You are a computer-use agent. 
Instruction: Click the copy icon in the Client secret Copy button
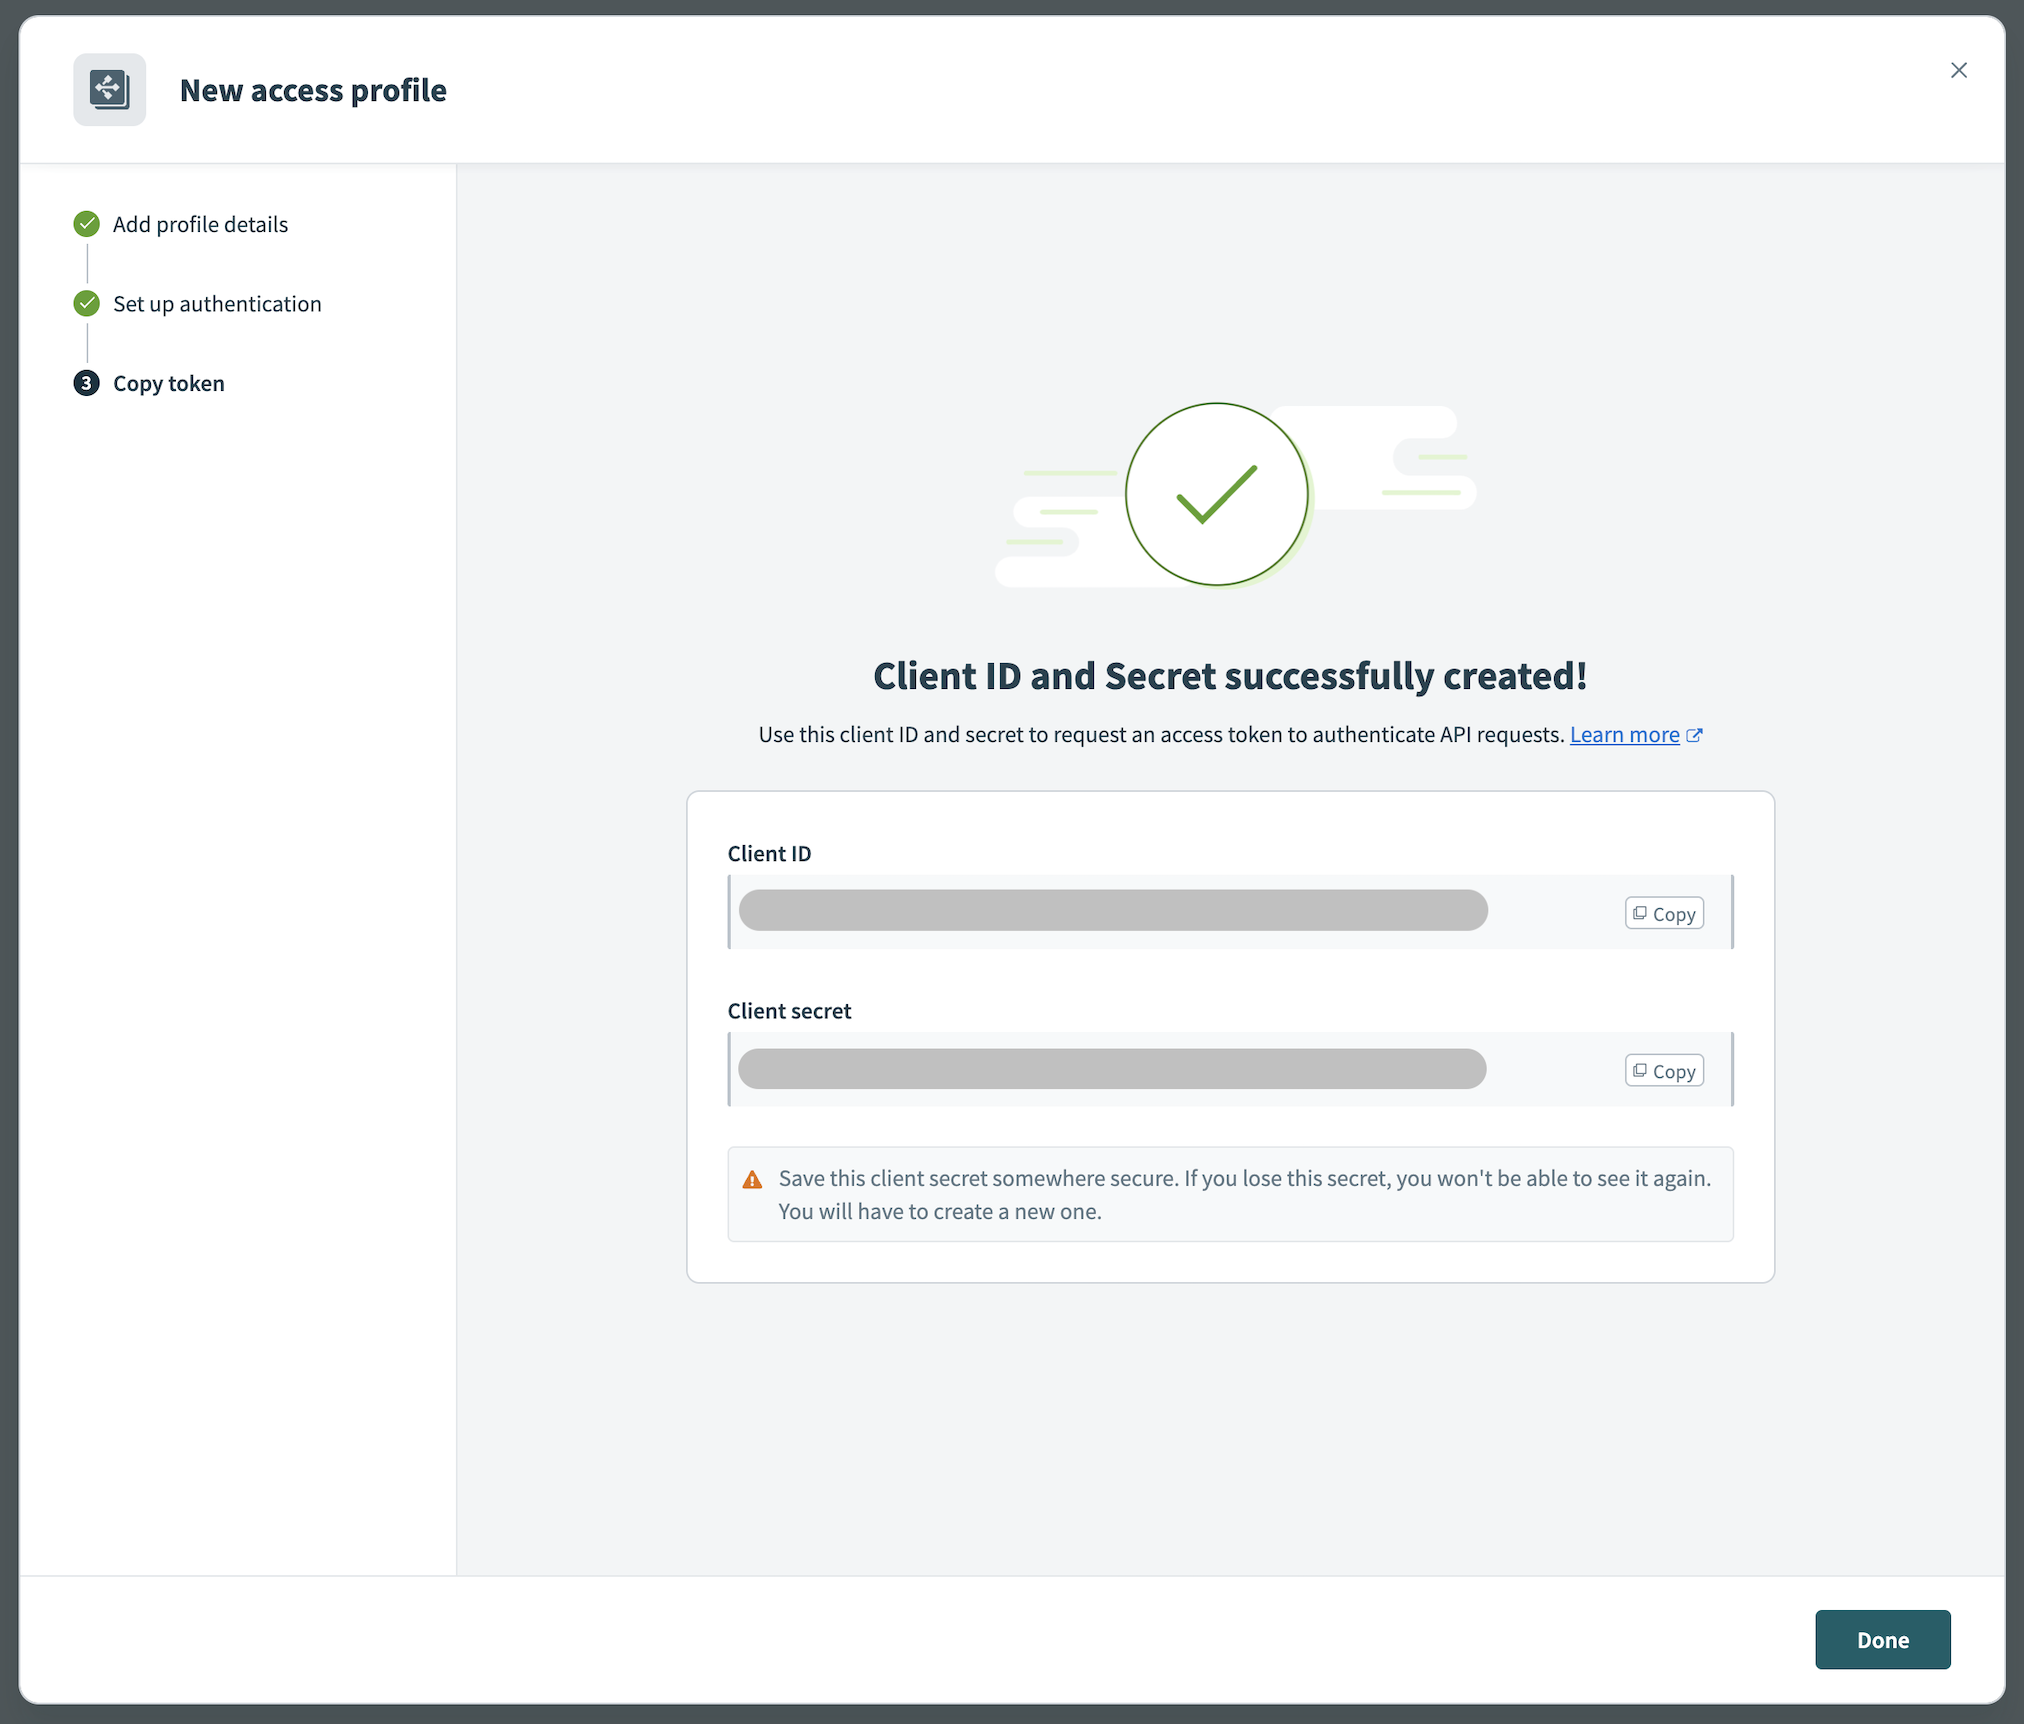pos(1641,1070)
